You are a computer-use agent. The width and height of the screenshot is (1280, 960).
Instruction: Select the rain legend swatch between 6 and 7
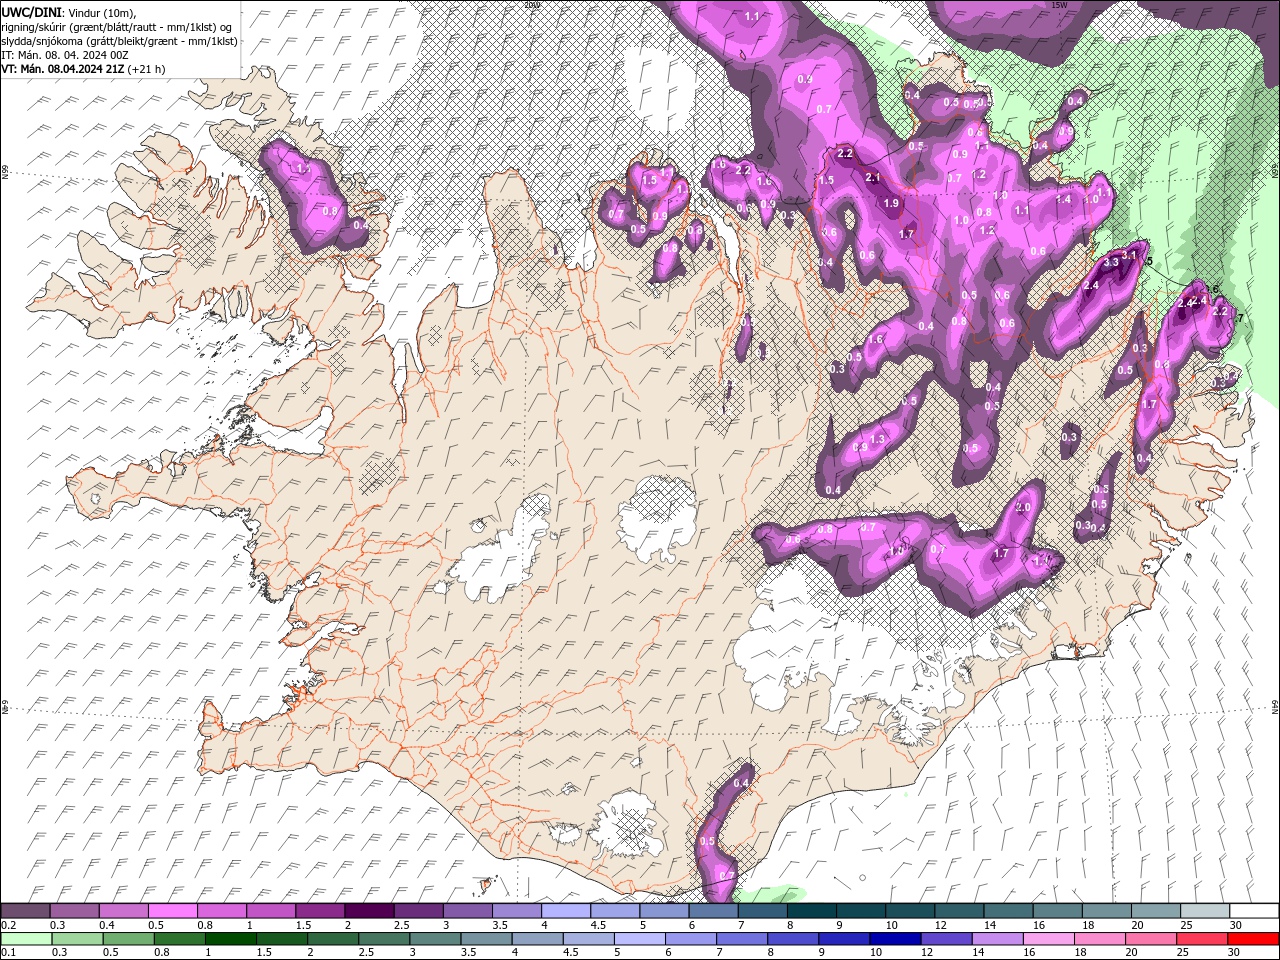692,939
